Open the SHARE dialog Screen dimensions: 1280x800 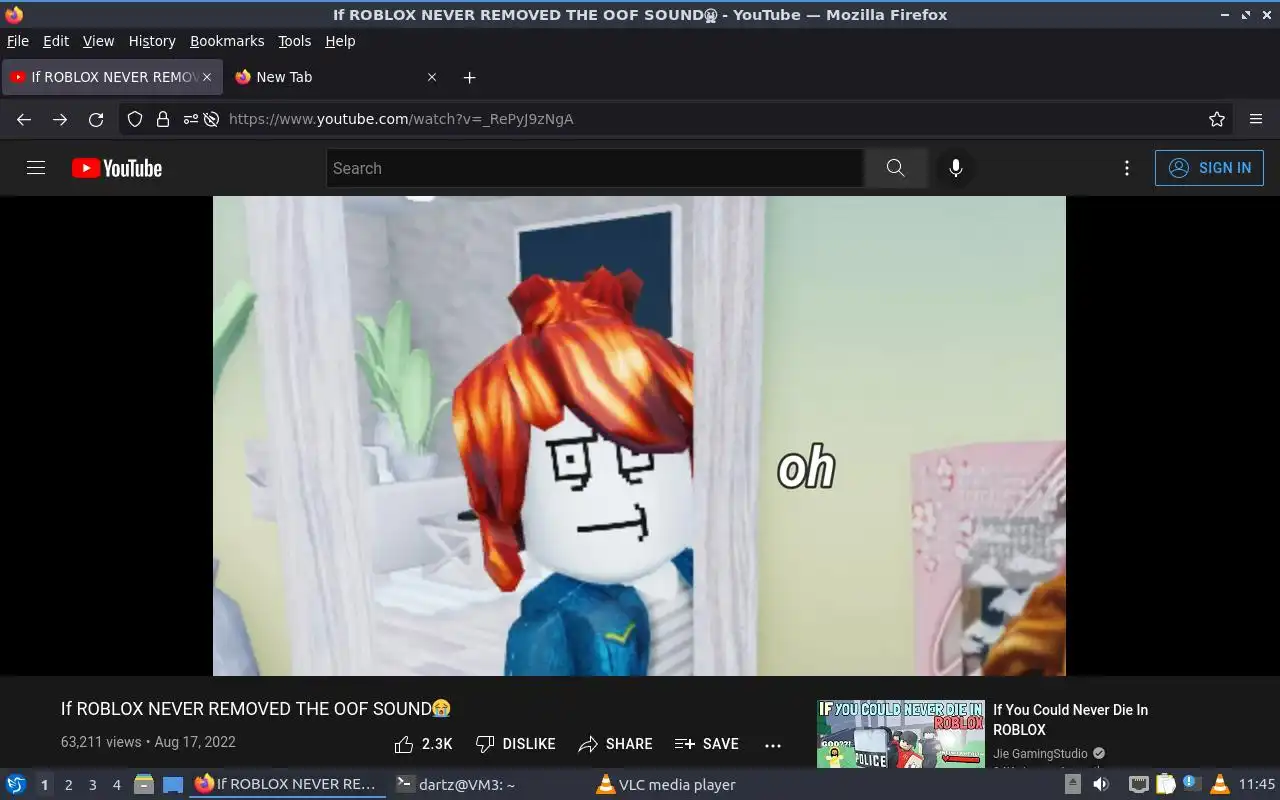pyautogui.click(x=615, y=744)
